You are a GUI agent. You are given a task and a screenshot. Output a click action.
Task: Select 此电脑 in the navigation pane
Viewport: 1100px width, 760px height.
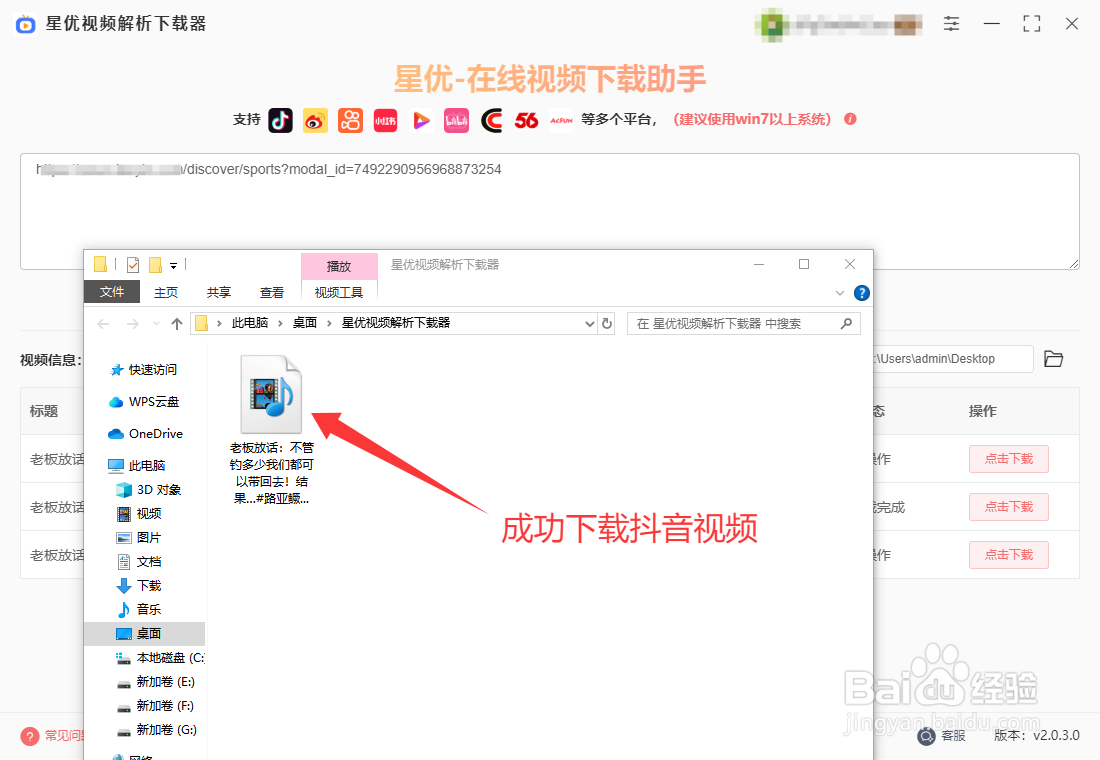pyautogui.click(x=138, y=465)
